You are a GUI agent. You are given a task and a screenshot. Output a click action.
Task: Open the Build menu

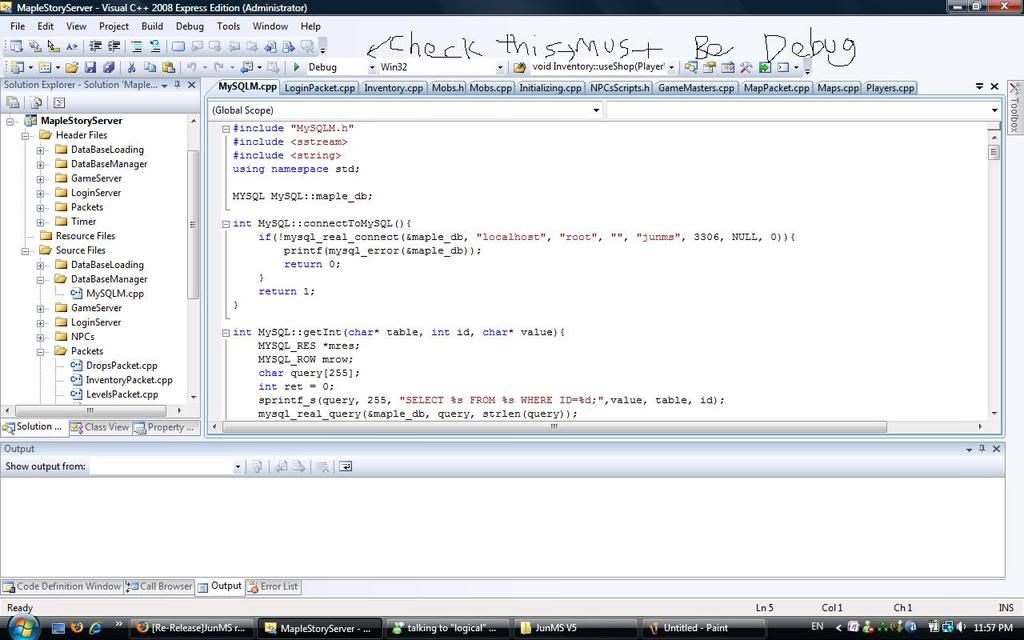[152, 26]
